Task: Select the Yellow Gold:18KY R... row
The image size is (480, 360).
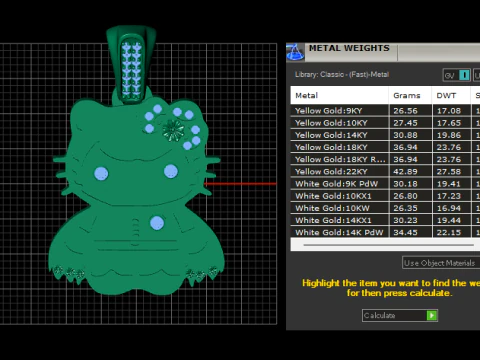Action: pos(385,159)
